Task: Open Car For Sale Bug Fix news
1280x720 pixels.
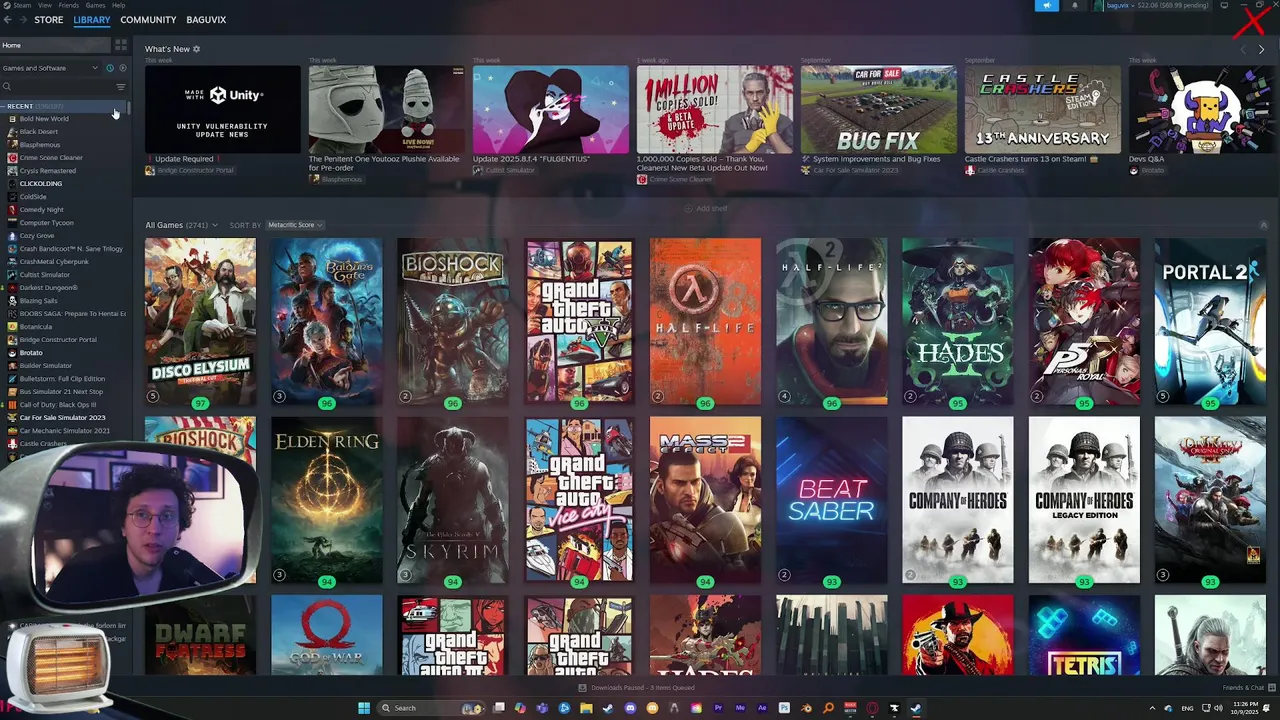Action: (x=879, y=110)
